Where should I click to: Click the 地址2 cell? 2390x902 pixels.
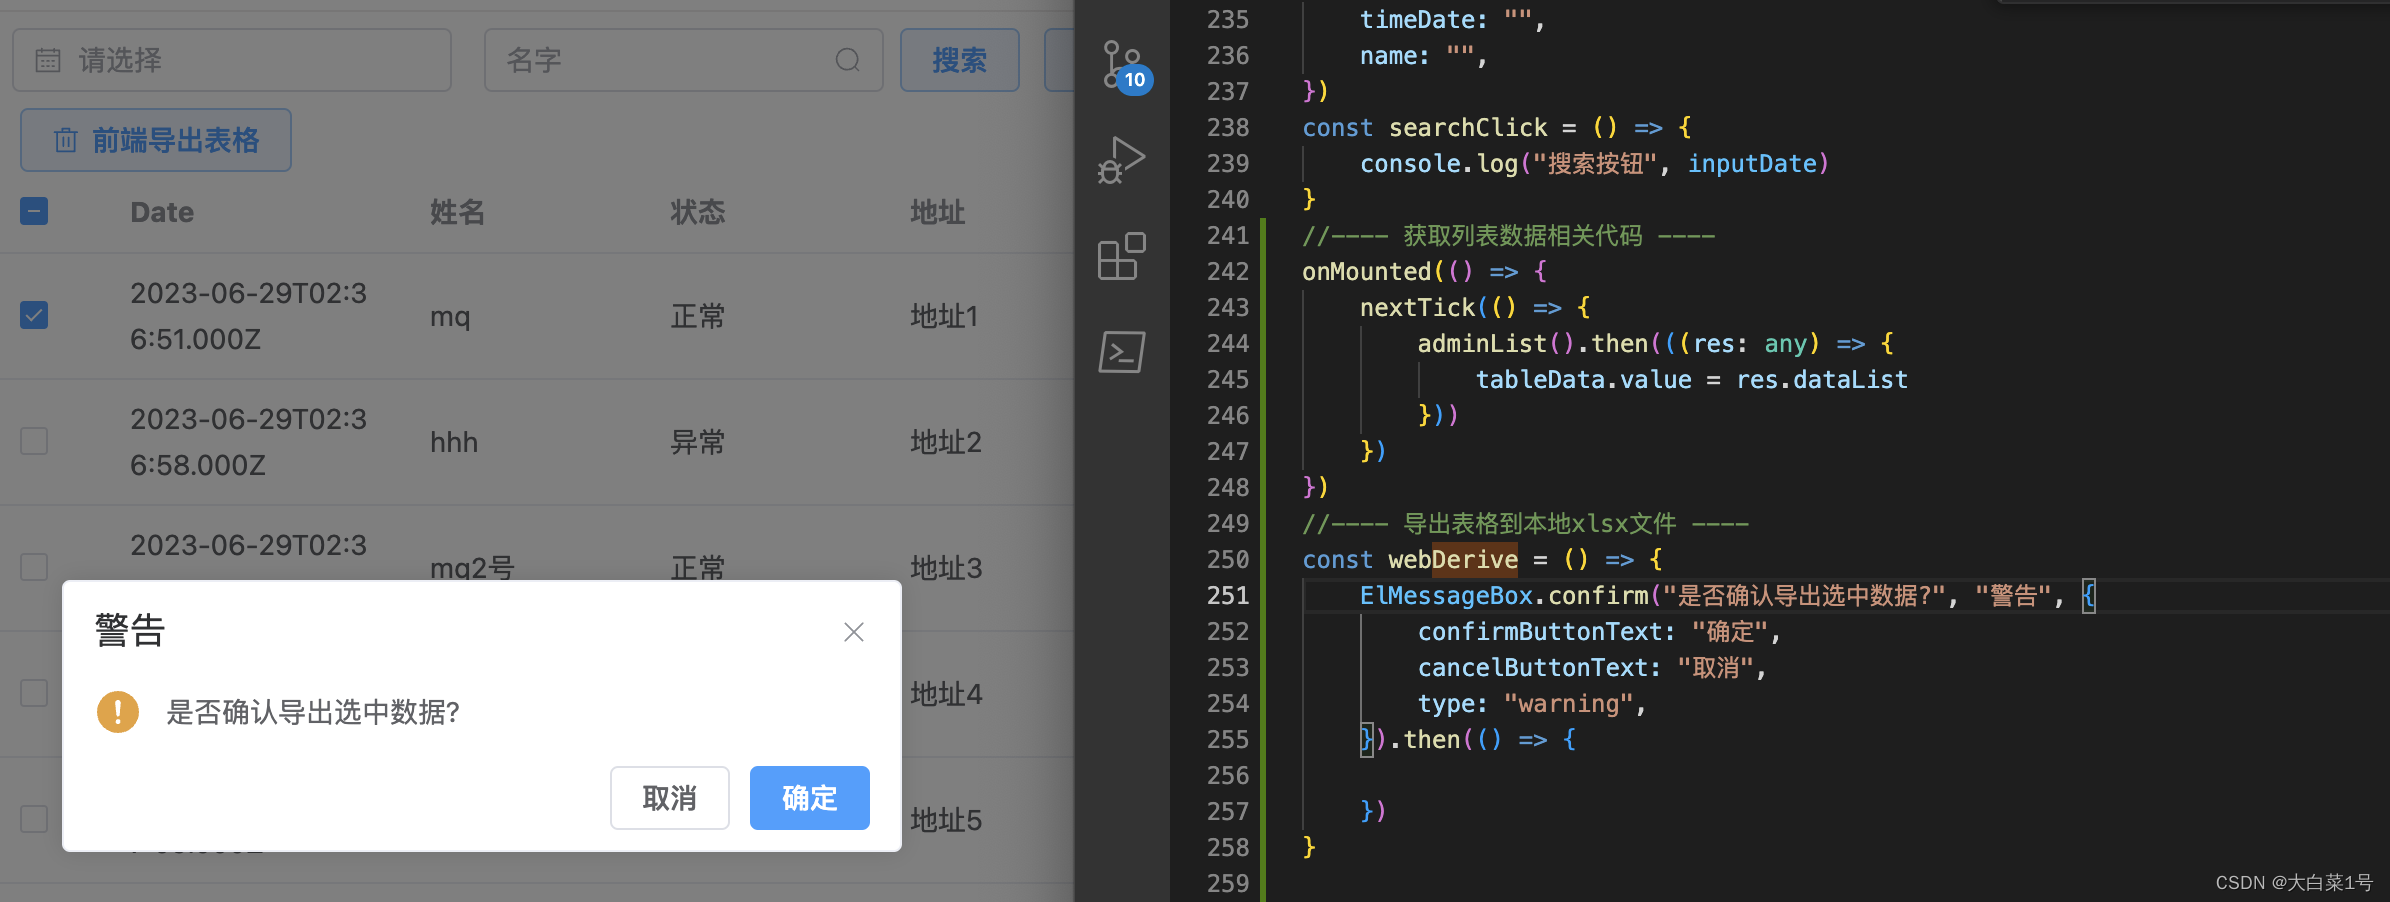[946, 442]
